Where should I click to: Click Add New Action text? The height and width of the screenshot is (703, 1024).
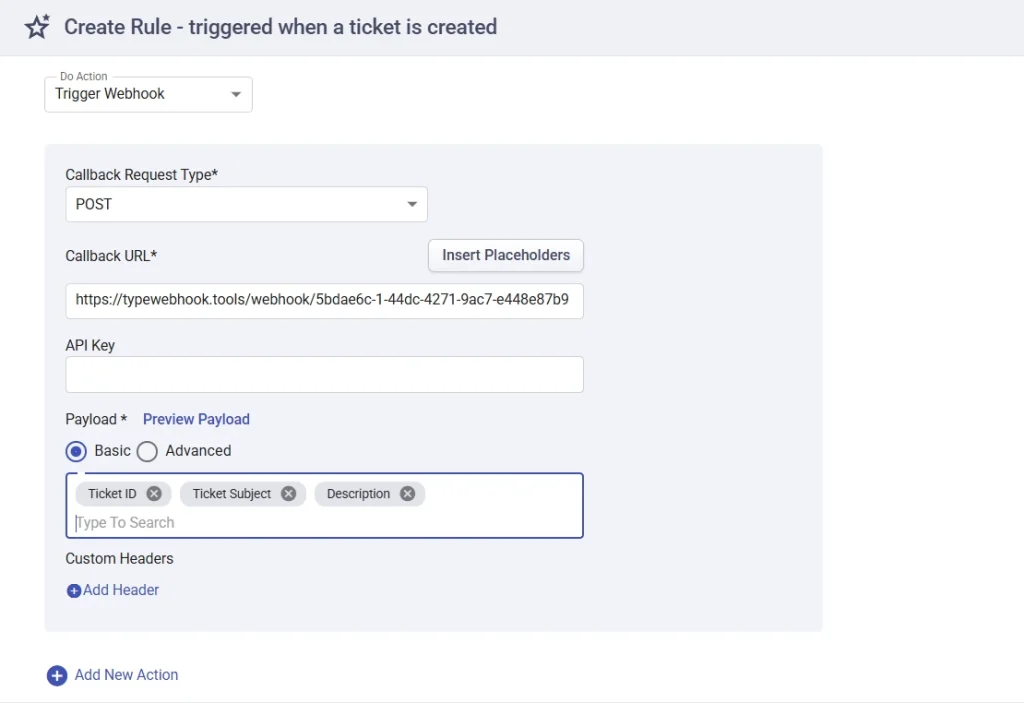[126, 675]
